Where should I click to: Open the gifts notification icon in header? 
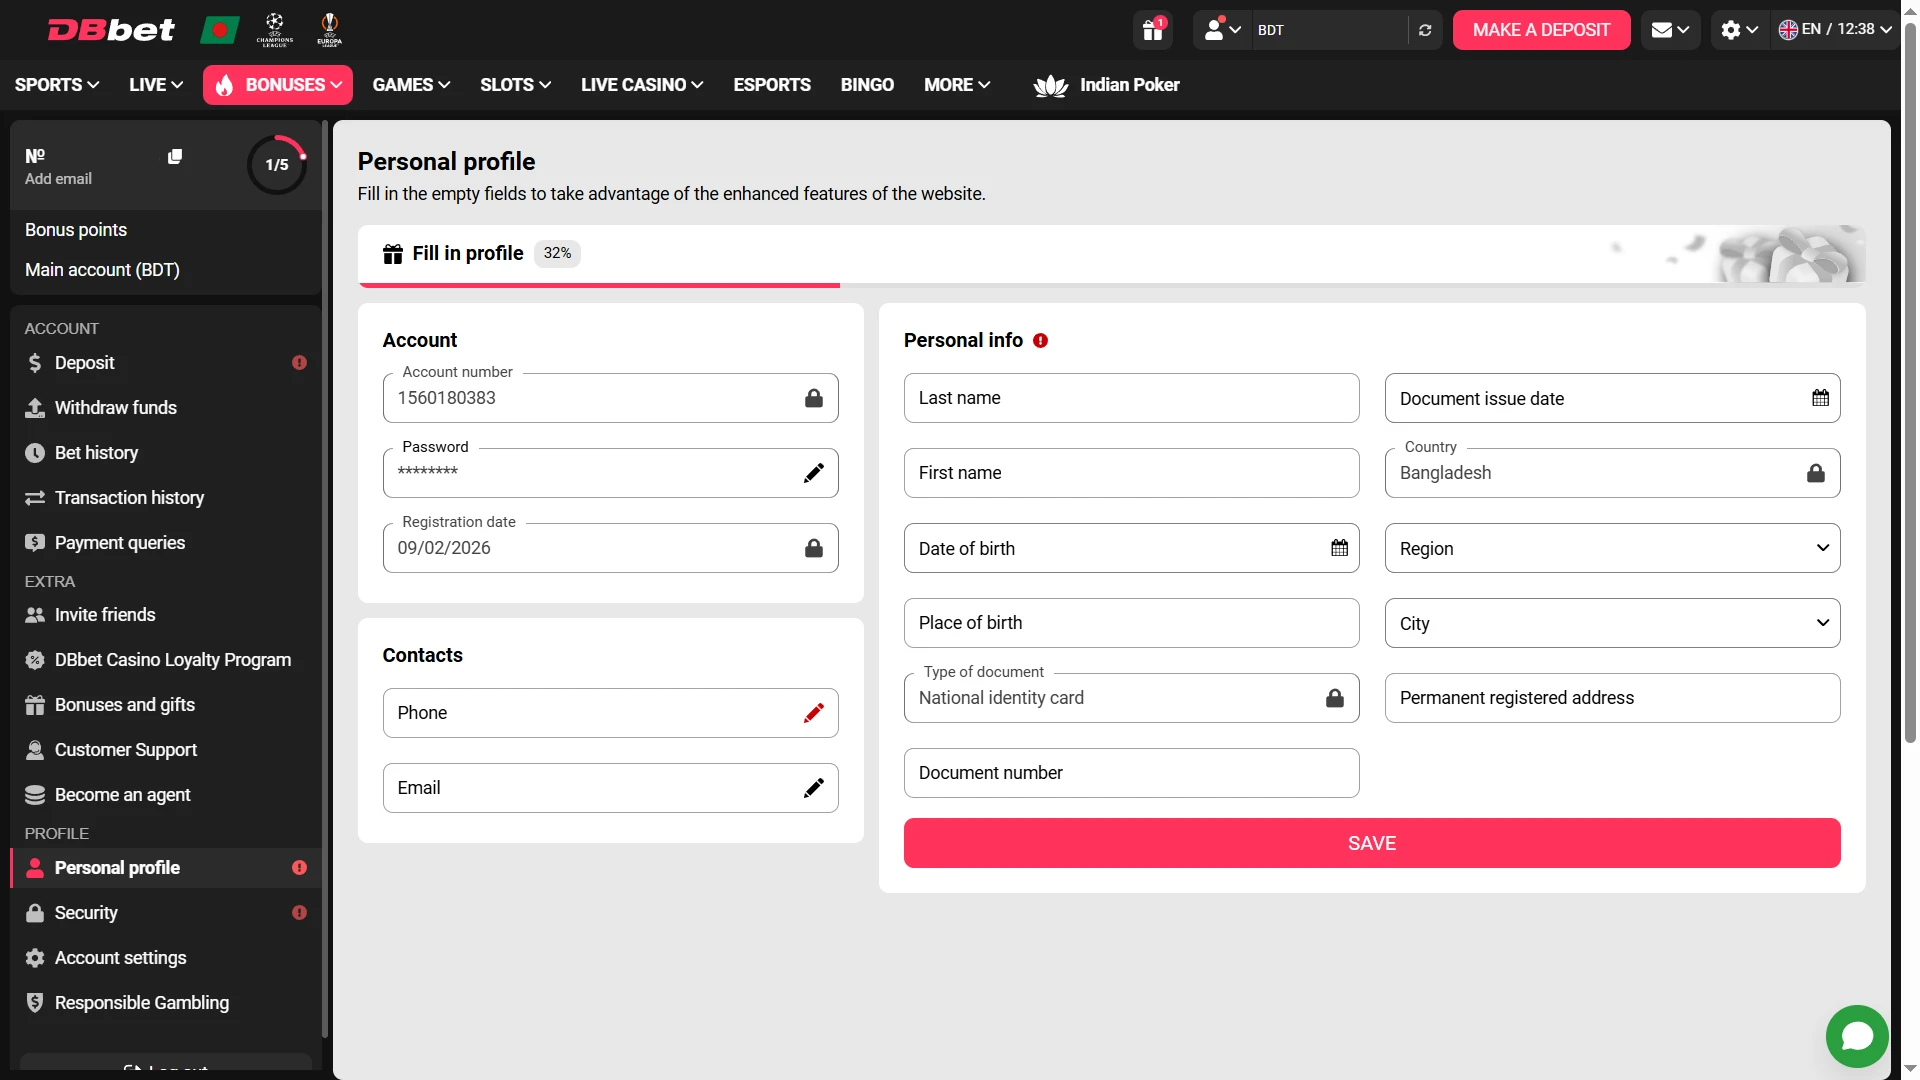click(x=1152, y=30)
